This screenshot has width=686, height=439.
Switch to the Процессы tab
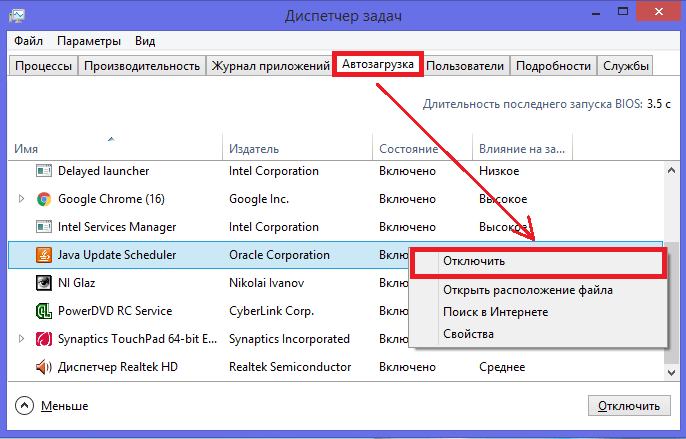[x=43, y=66]
